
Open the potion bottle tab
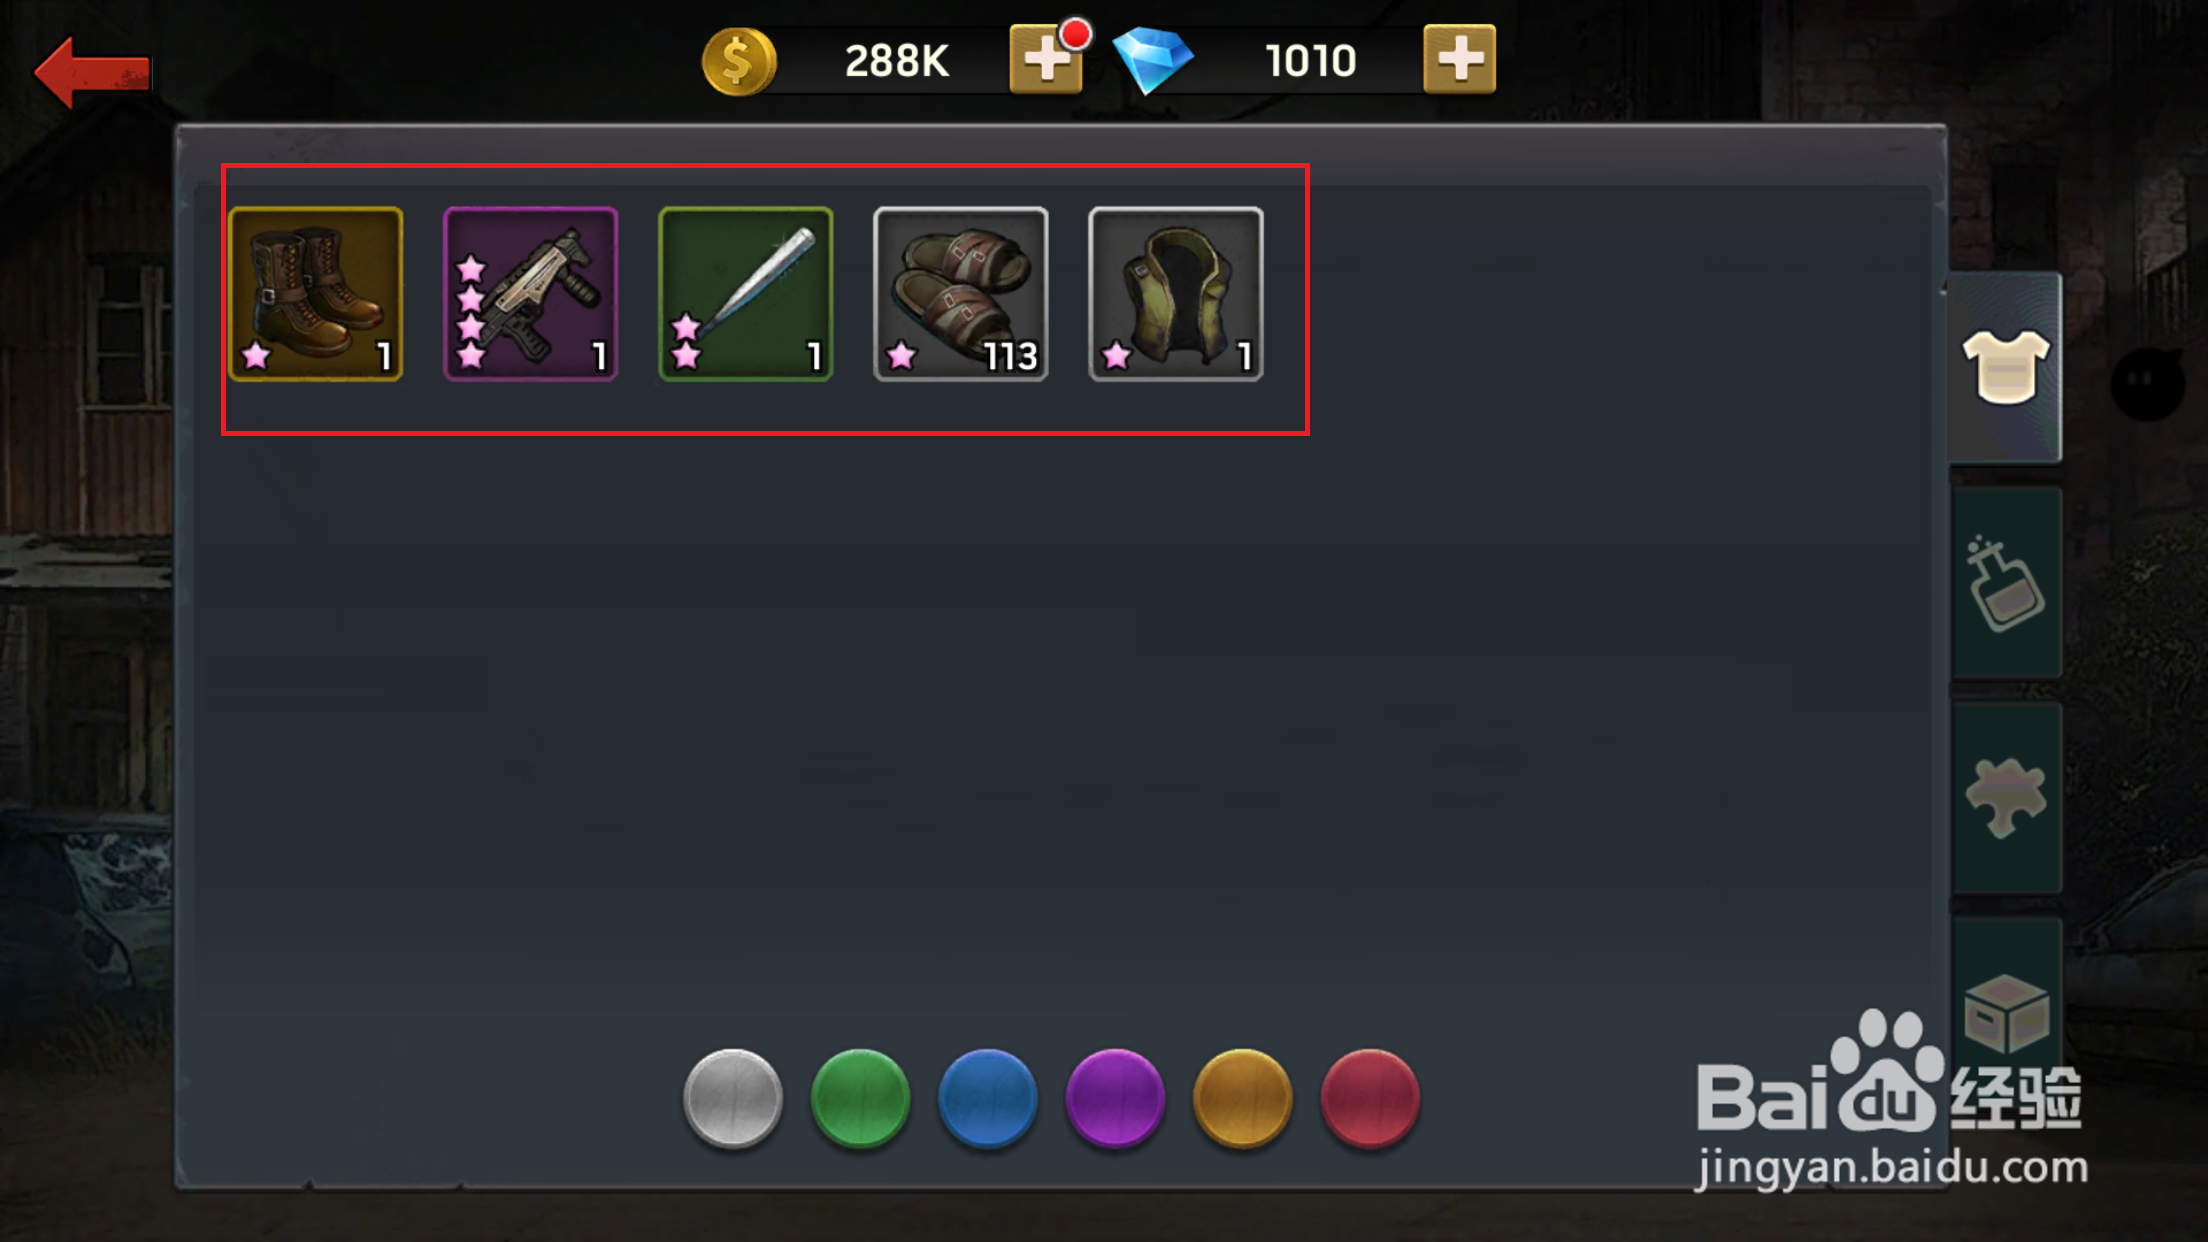(x=2005, y=583)
